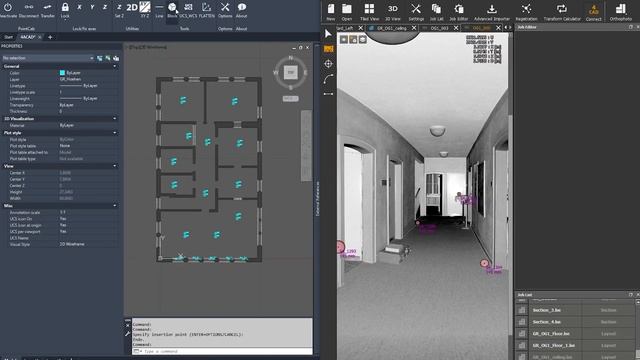Viewport: 640px width, 360px height.
Task: Select the Line tool in ribbon
Action: [159, 7]
